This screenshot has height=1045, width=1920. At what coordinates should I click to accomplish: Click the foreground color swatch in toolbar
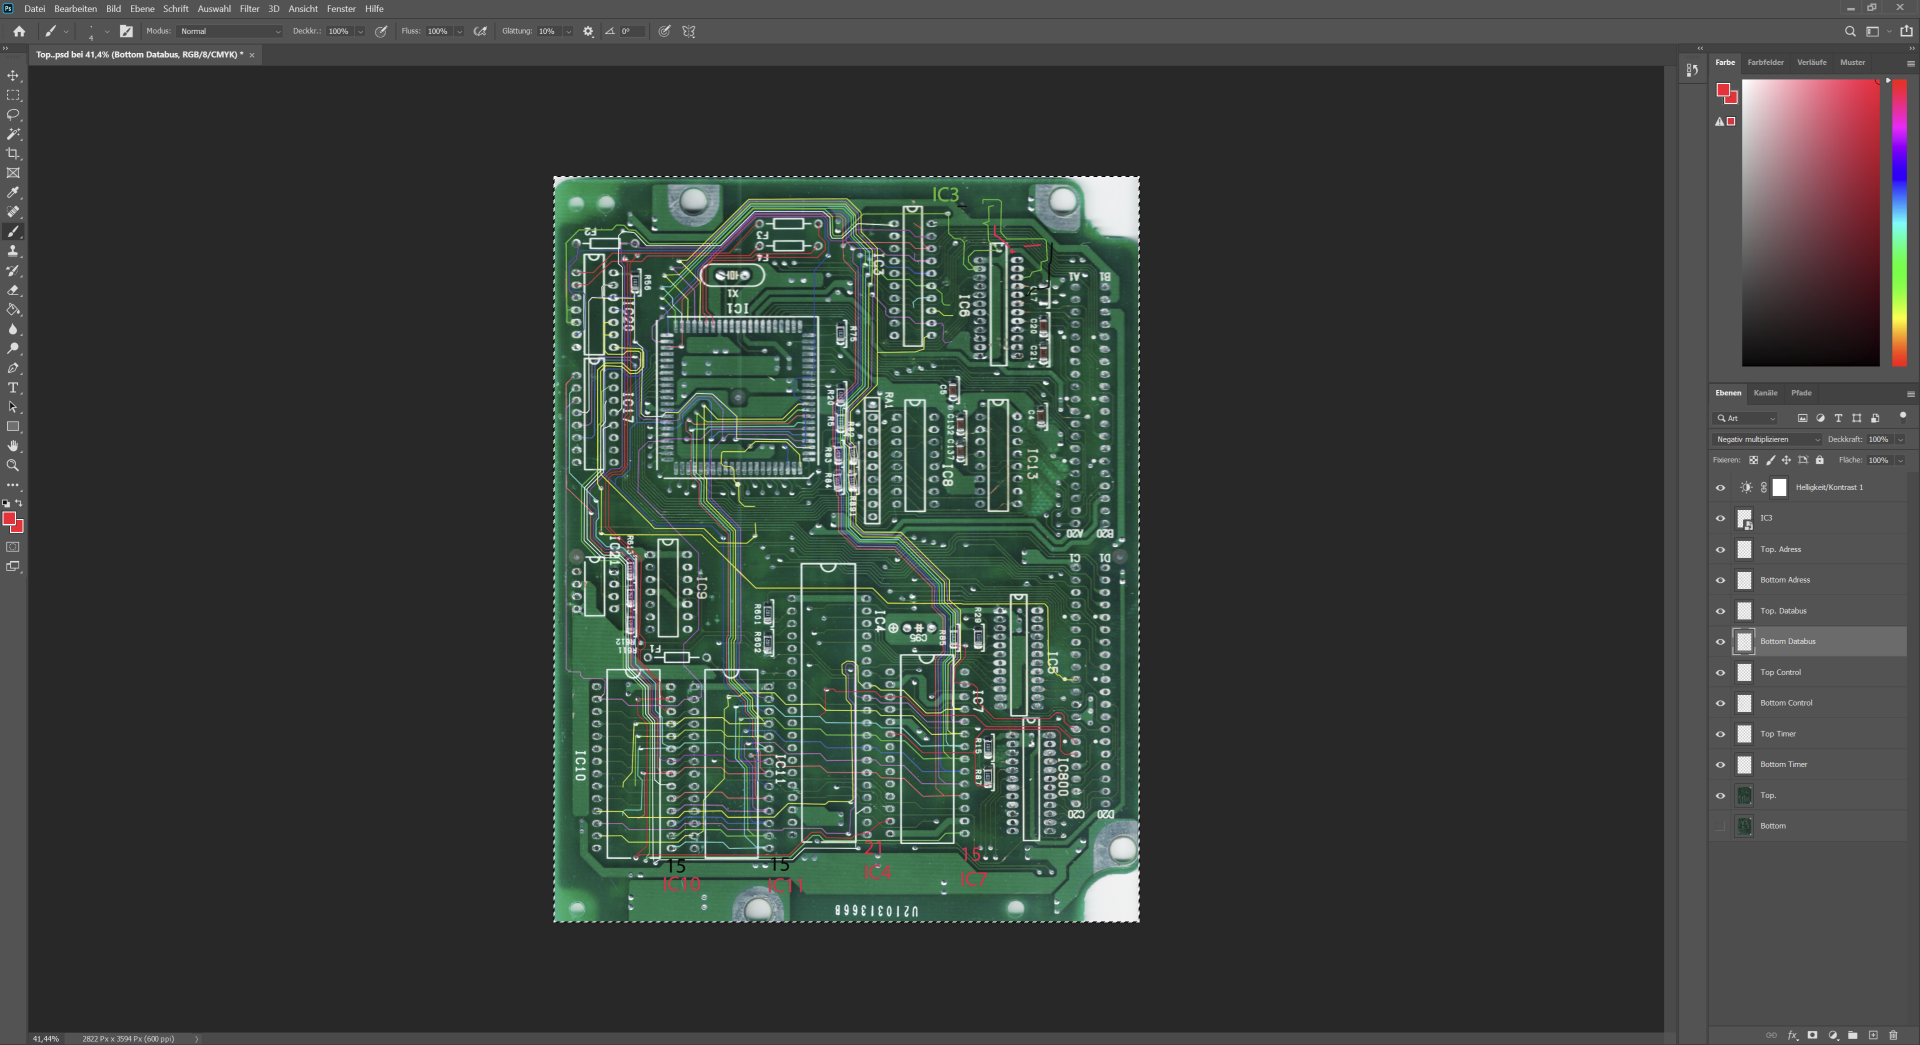(10, 519)
